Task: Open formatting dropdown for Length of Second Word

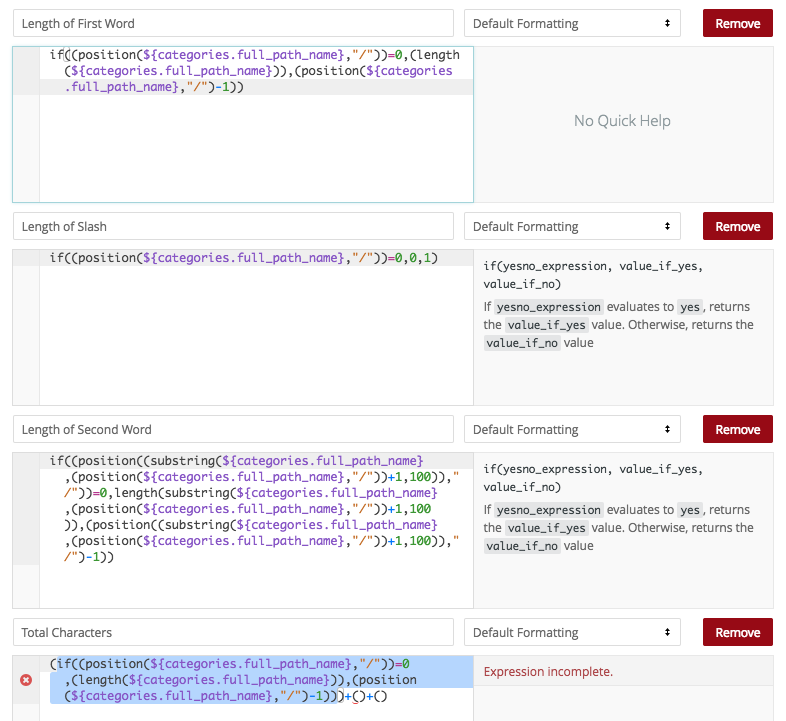Action: pos(572,429)
